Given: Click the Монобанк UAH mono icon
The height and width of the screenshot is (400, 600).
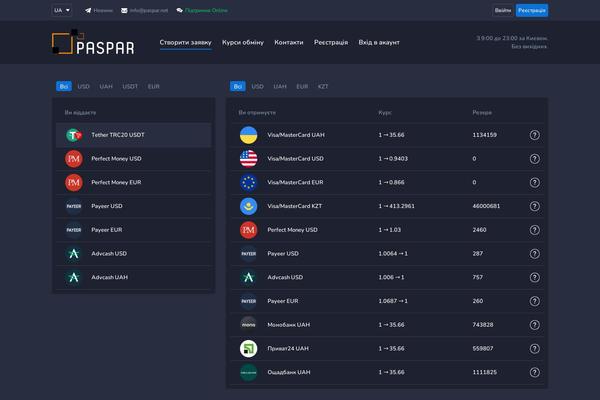Looking at the screenshot, I should coord(248,325).
